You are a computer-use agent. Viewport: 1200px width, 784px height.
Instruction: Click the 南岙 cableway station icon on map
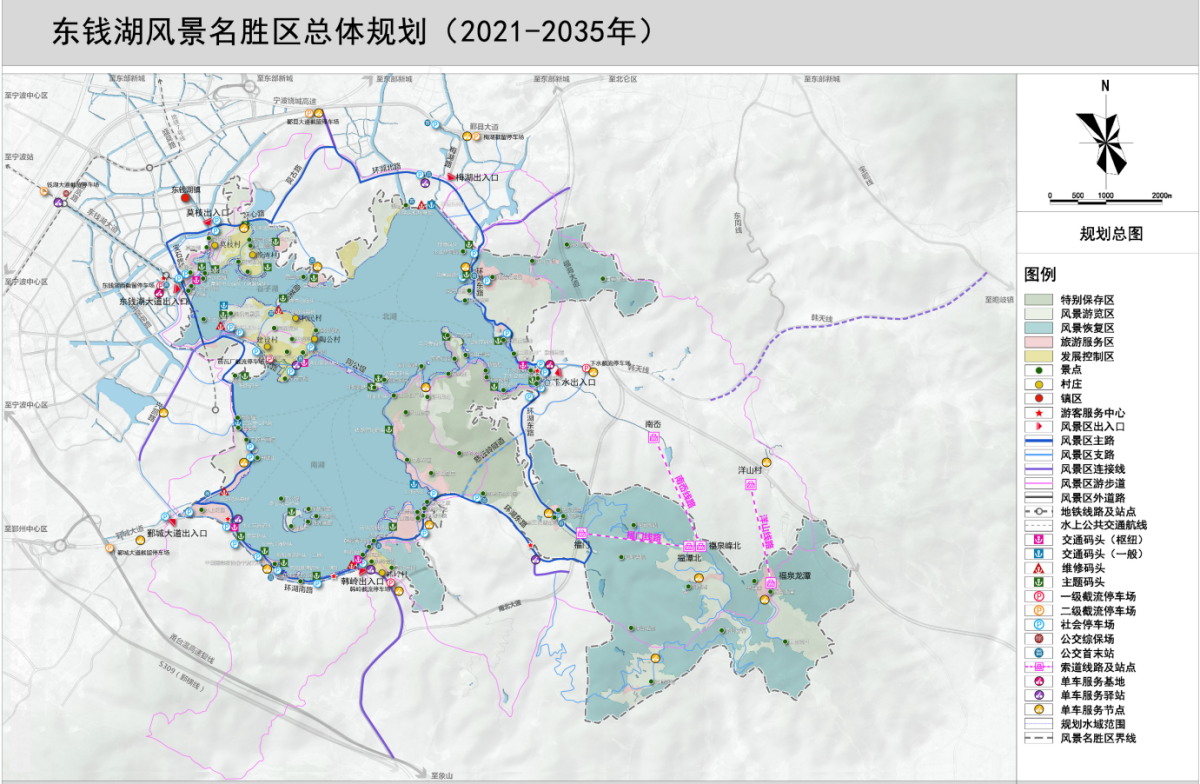654,438
